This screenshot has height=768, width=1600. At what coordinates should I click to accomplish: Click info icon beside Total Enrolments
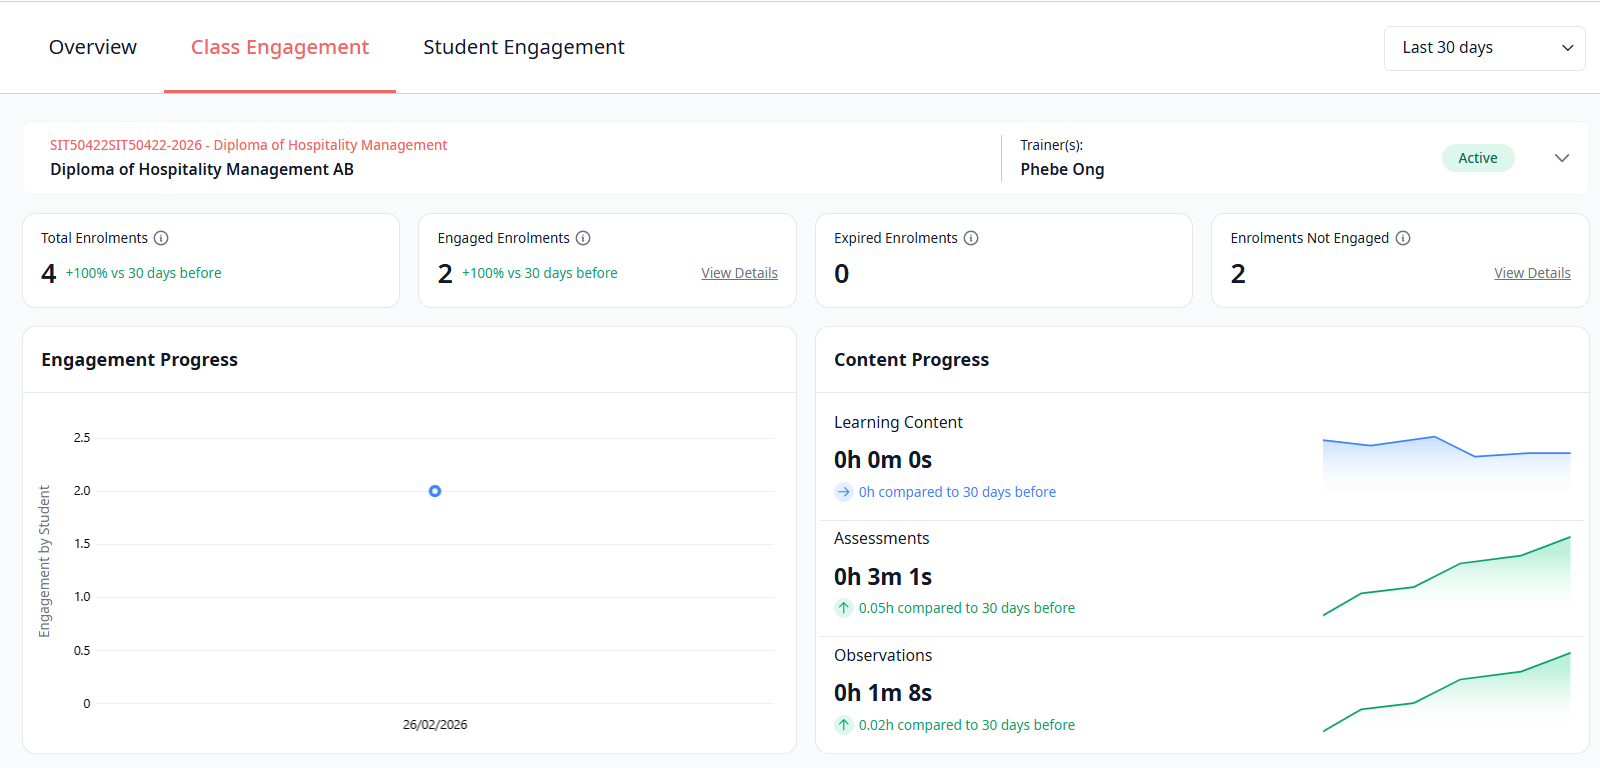pos(161,238)
